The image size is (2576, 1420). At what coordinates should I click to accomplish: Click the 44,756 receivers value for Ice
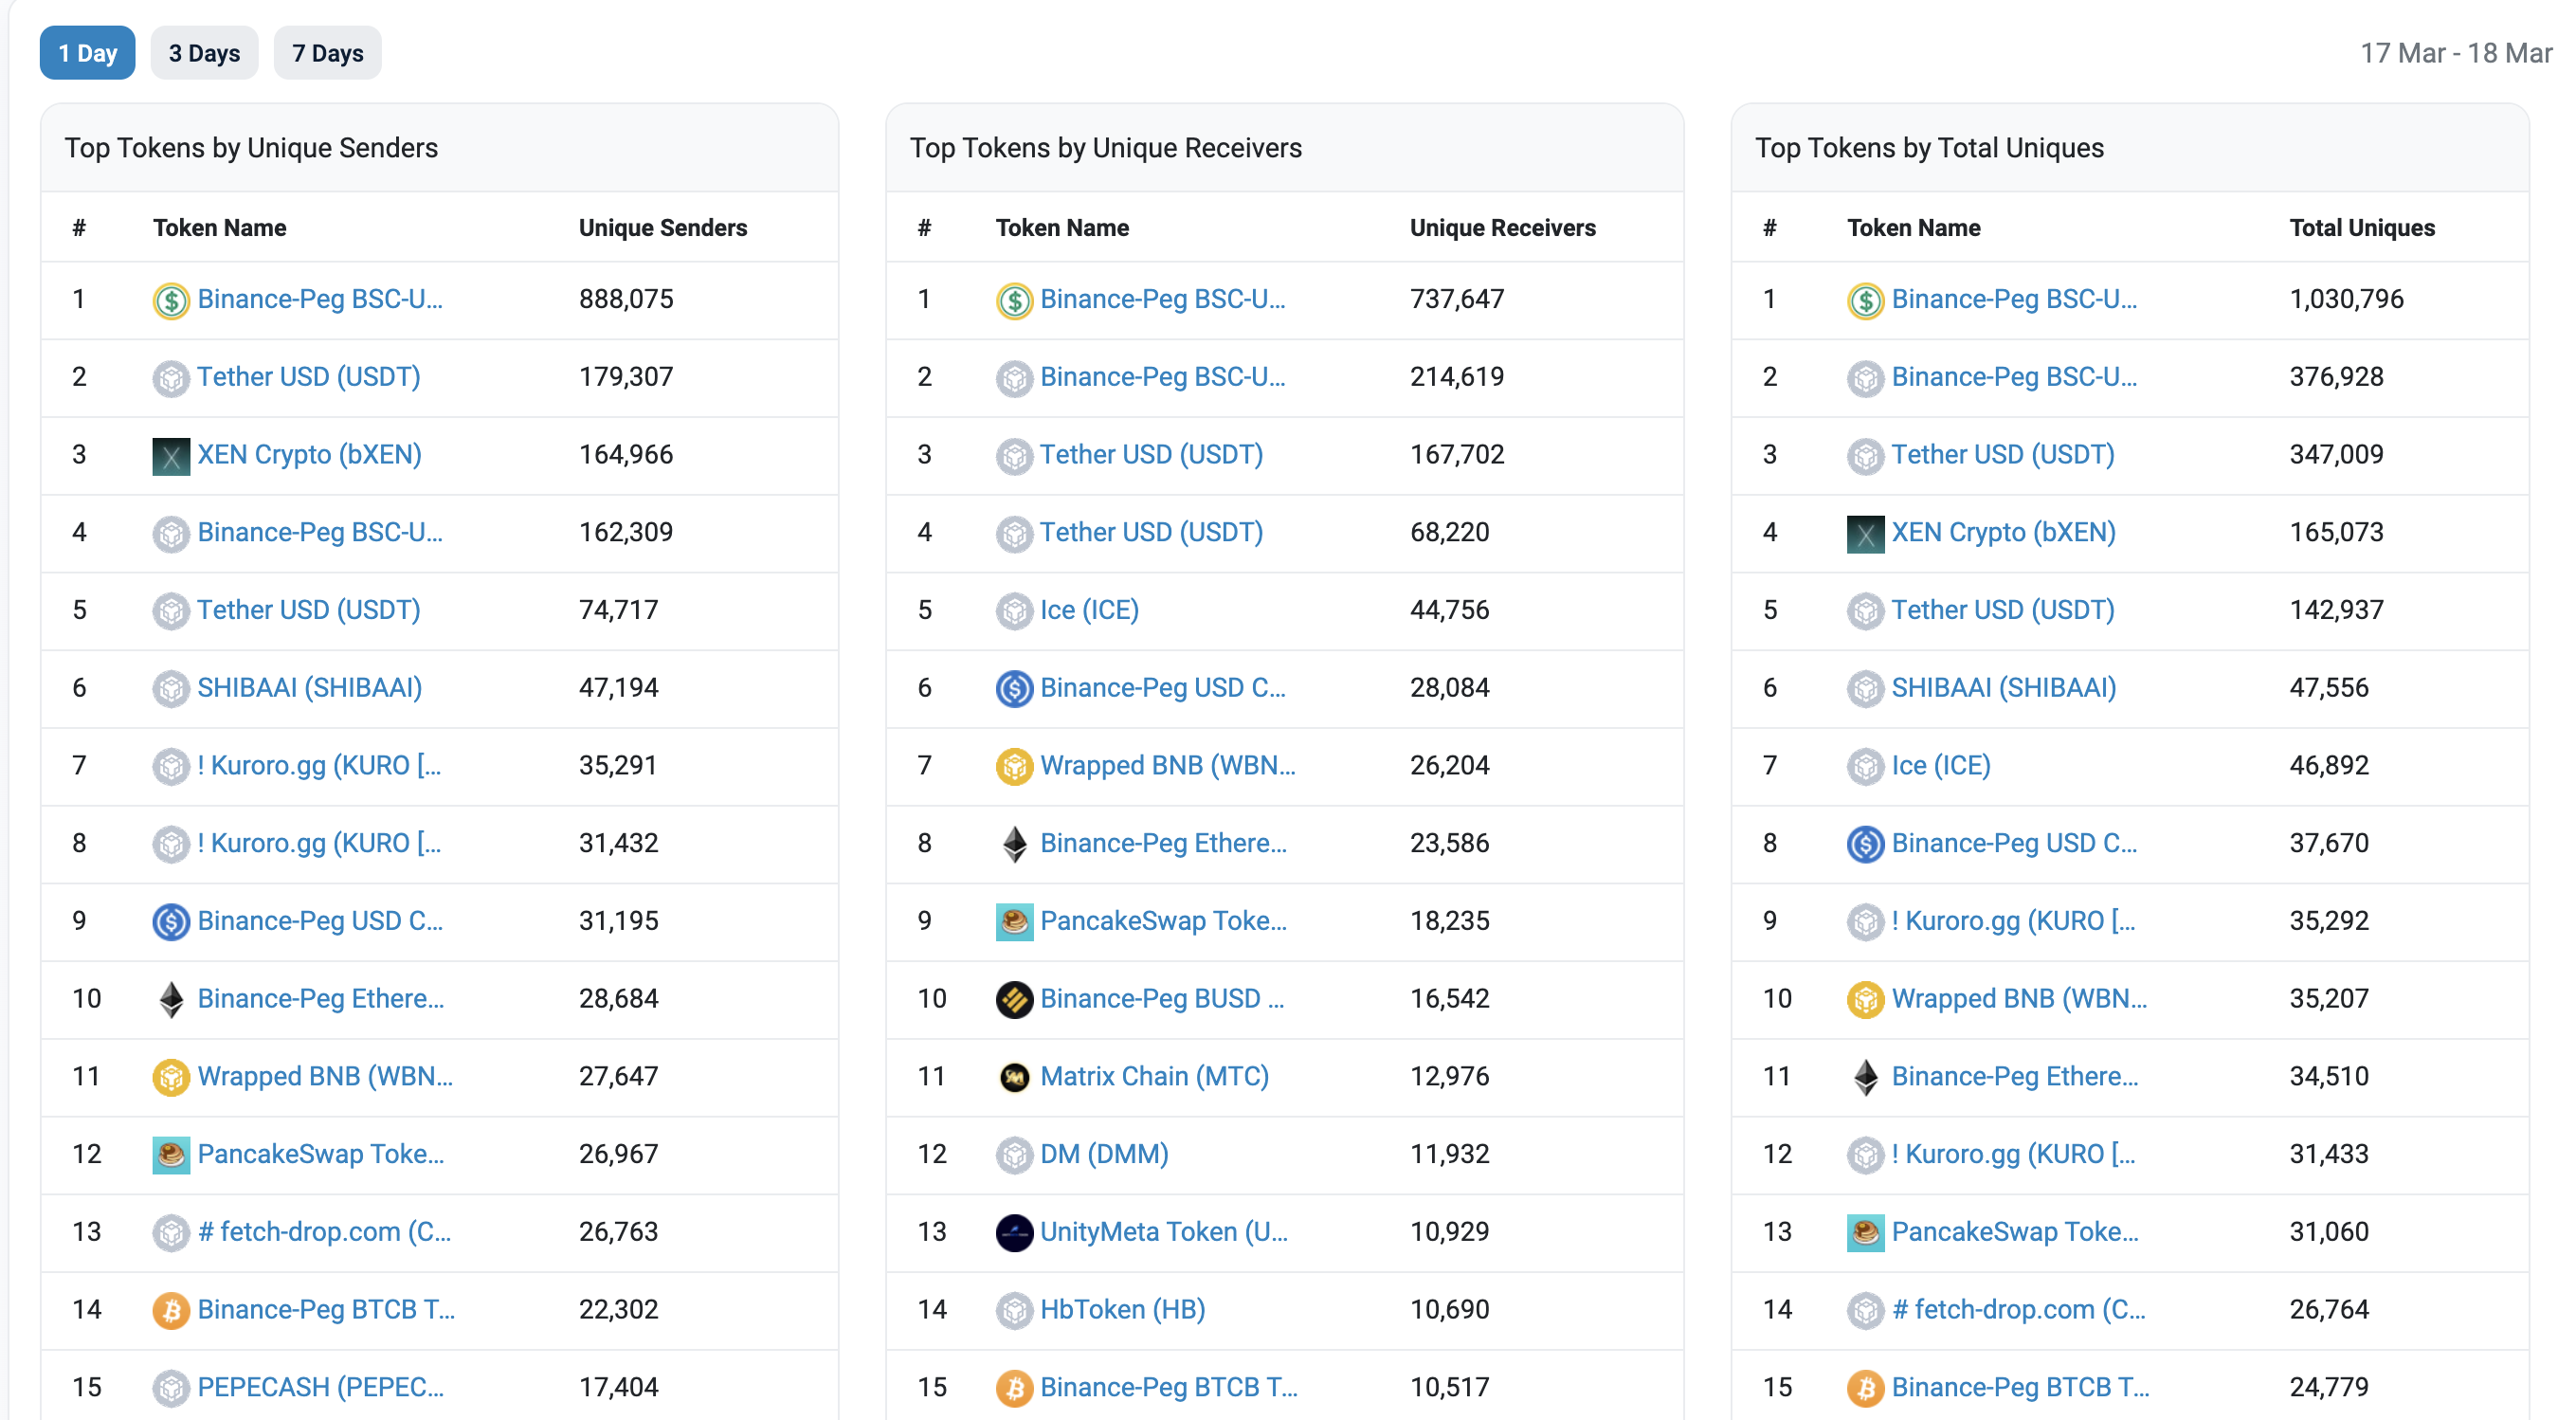pyautogui.click(x=1449, y=610)
